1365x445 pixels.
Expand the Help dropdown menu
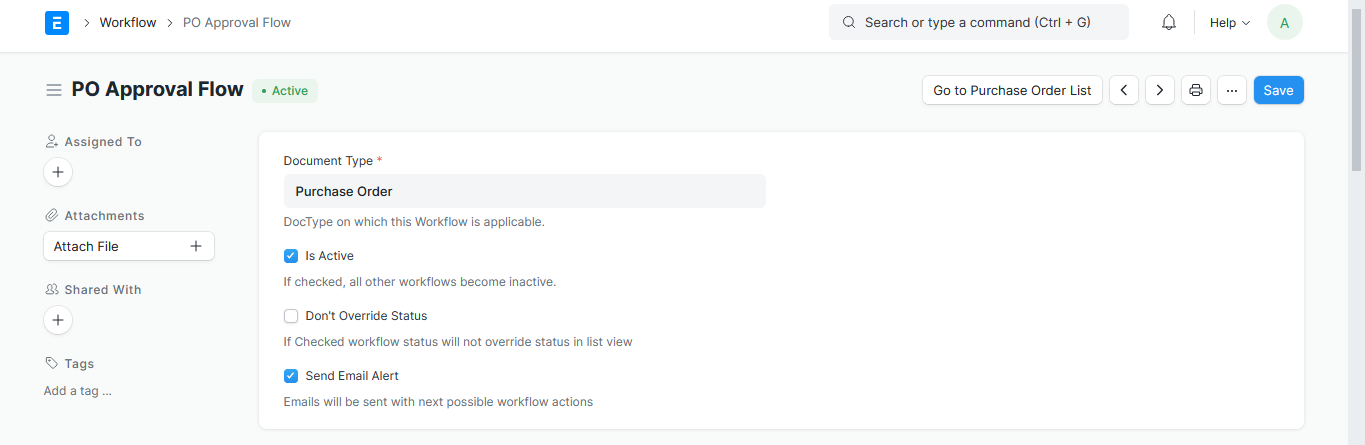pyautogui.click(x=1230, y=22)
